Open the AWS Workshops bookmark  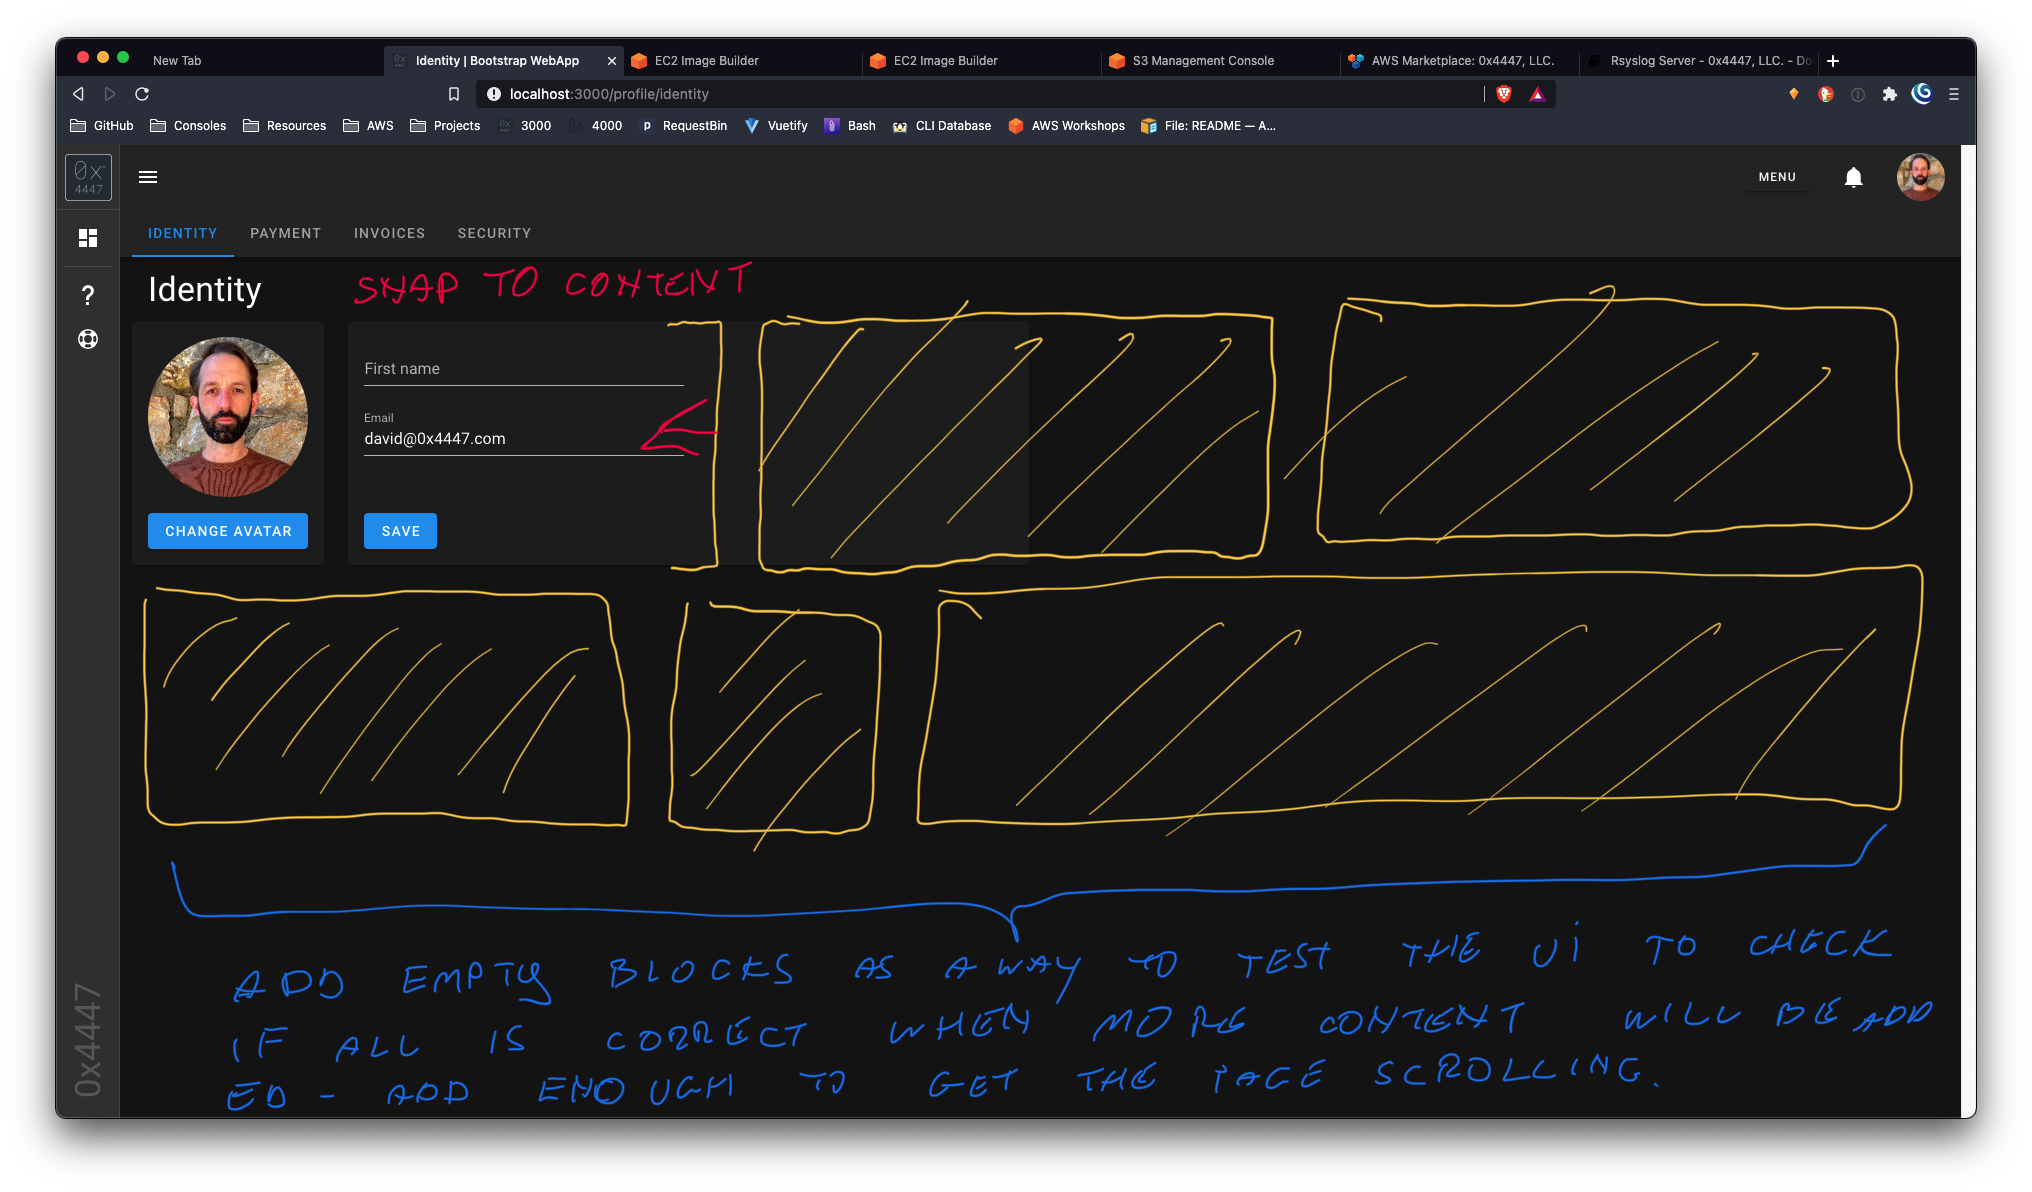(1066, 126)
